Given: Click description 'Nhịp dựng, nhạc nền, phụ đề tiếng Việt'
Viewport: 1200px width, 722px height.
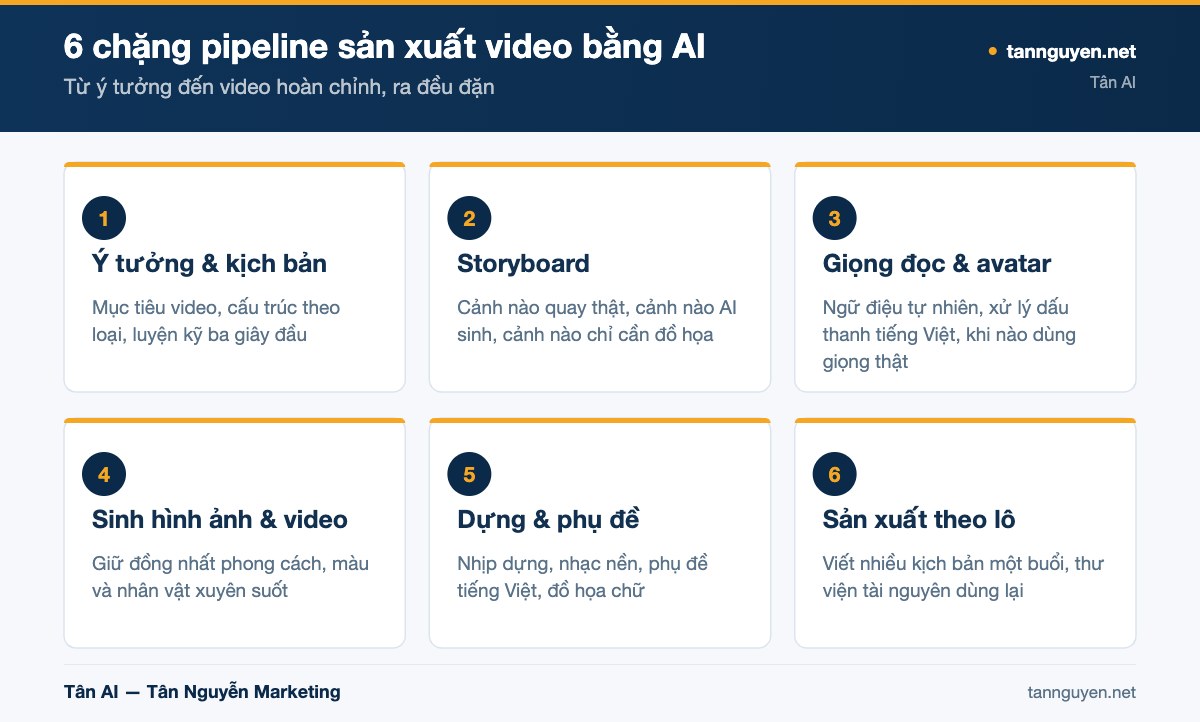Looking at the screenshot, I should pos(582,577).
